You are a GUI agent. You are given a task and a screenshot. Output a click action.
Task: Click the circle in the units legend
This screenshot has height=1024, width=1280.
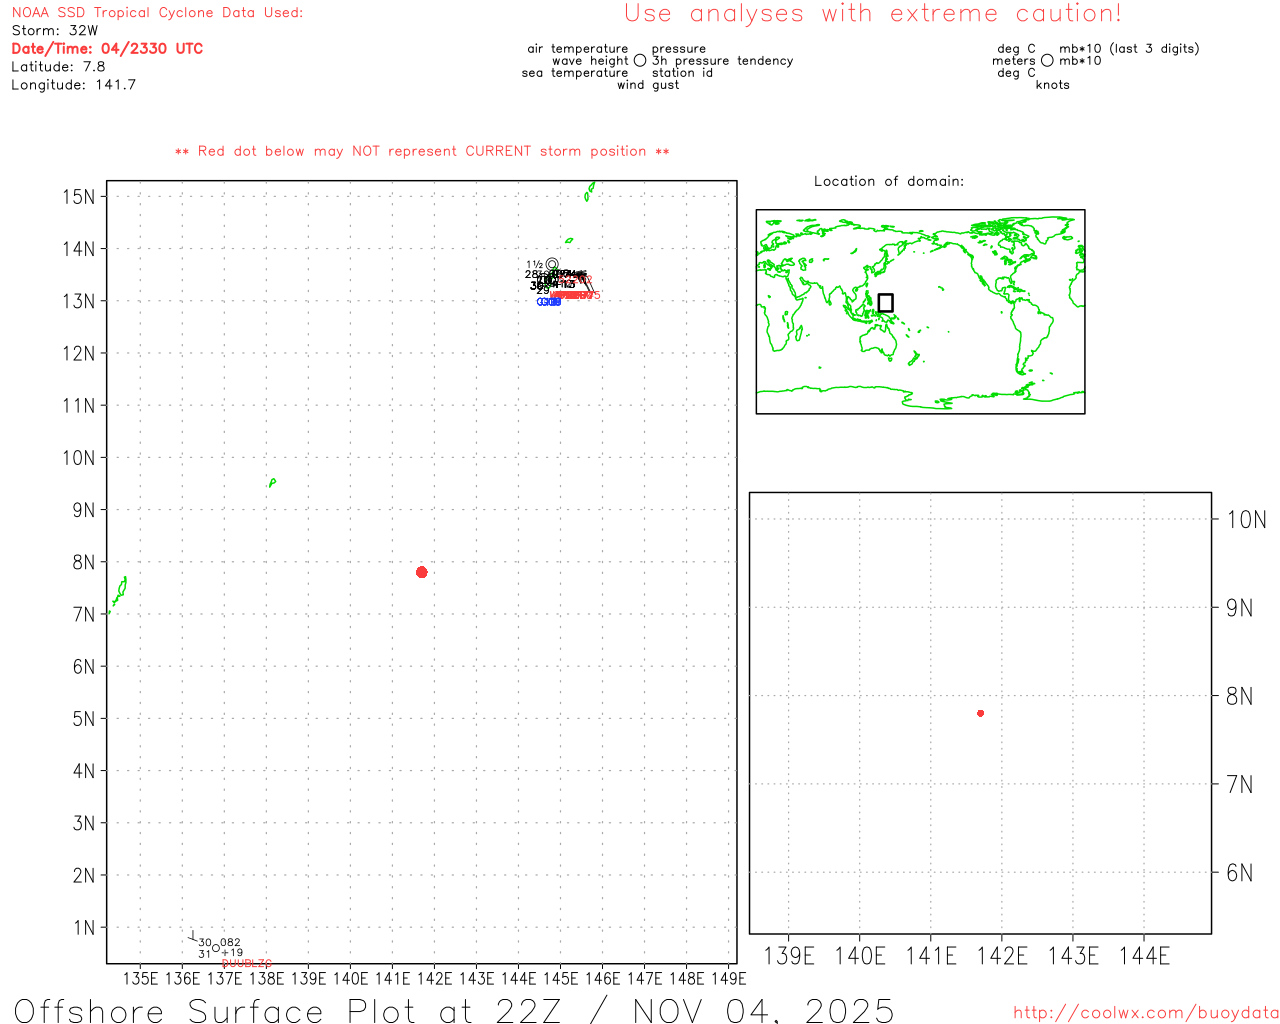tap(1047, 61)
